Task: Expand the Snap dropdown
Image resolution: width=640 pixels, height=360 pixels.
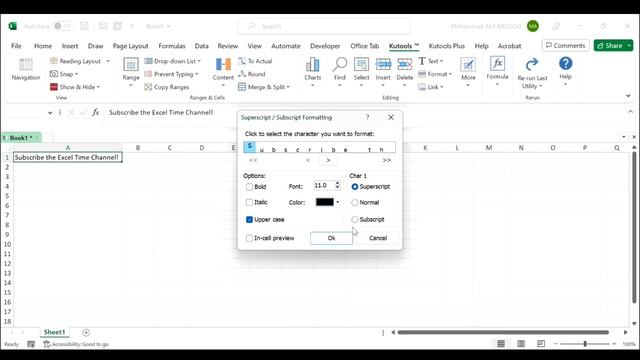Action: [76, 74]
